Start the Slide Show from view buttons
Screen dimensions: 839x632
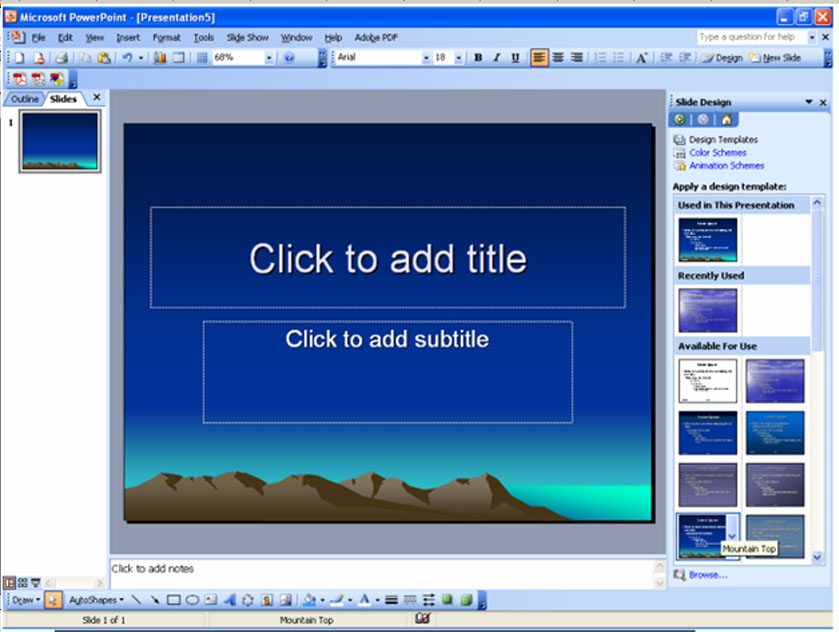(x=35, y=582)
